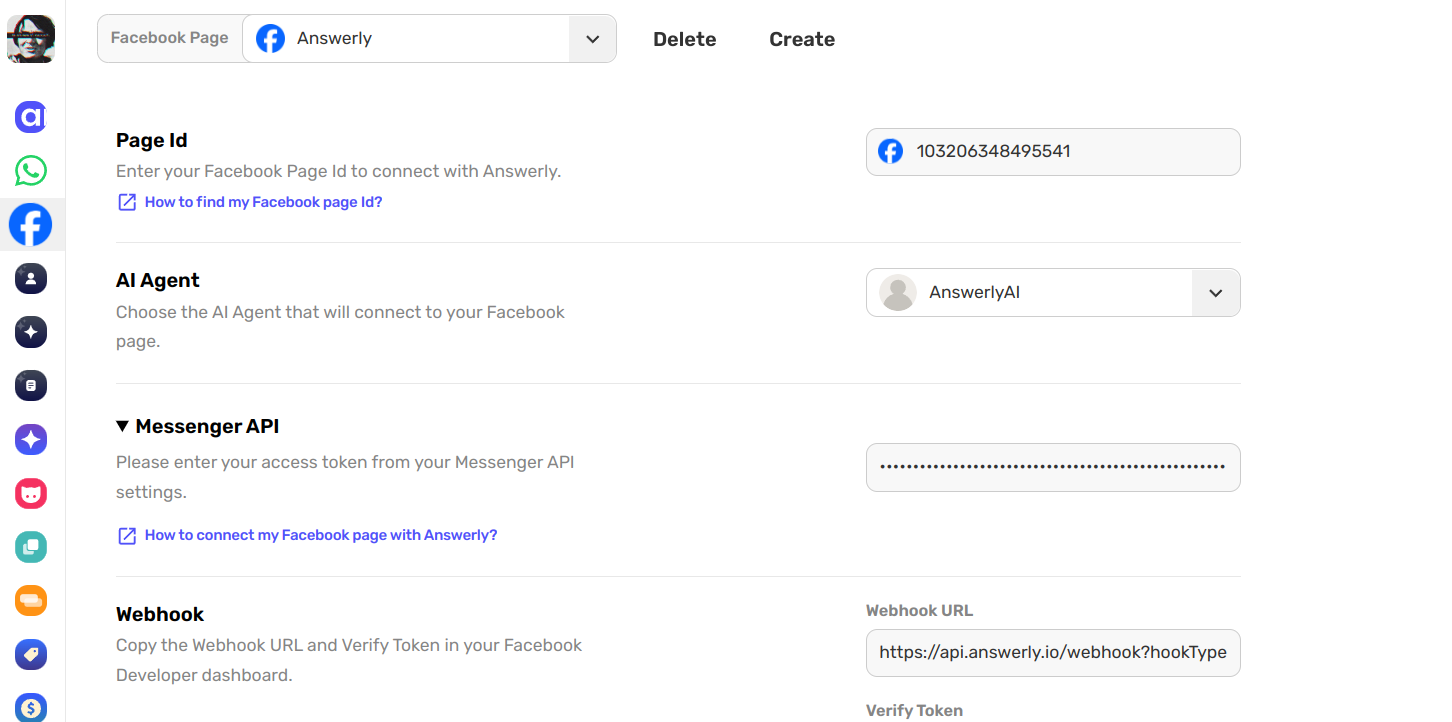Open the AI Agent dropdown chevron
Screen dimensions: 1452x722
coord(1216,293)
